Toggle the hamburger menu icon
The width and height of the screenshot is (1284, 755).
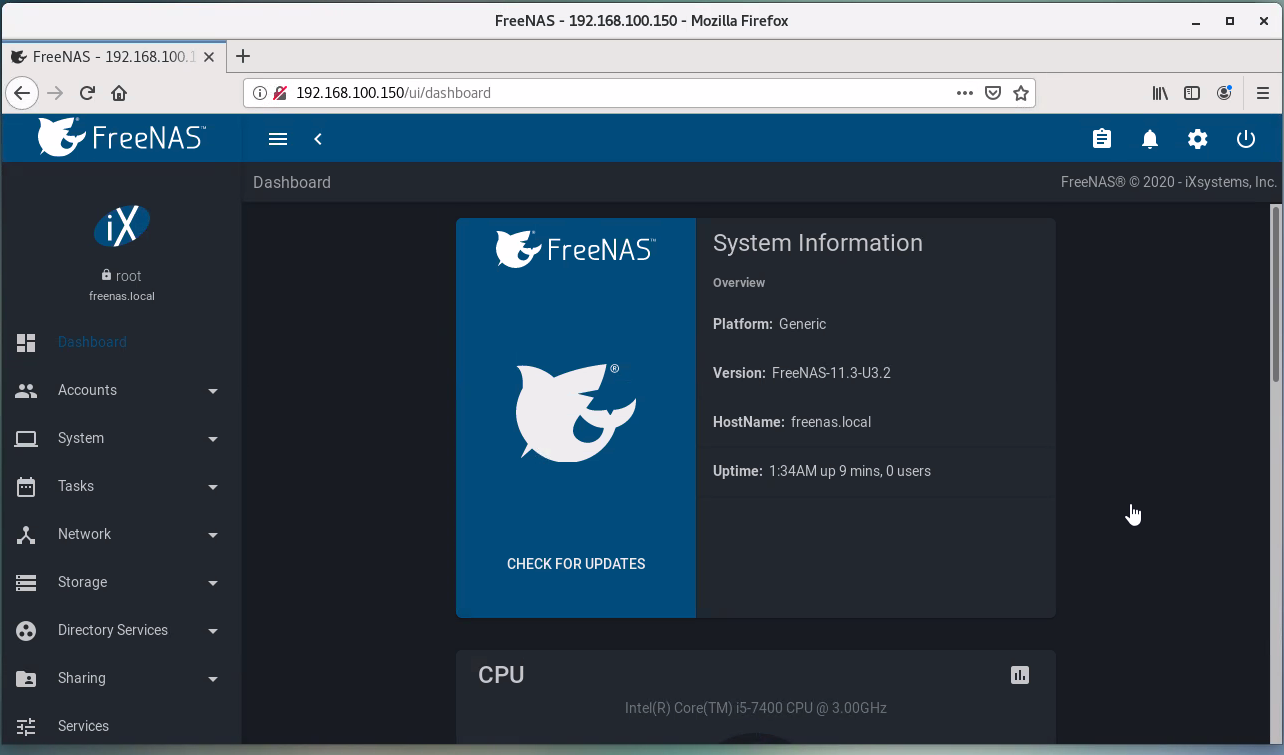[278, 139]
